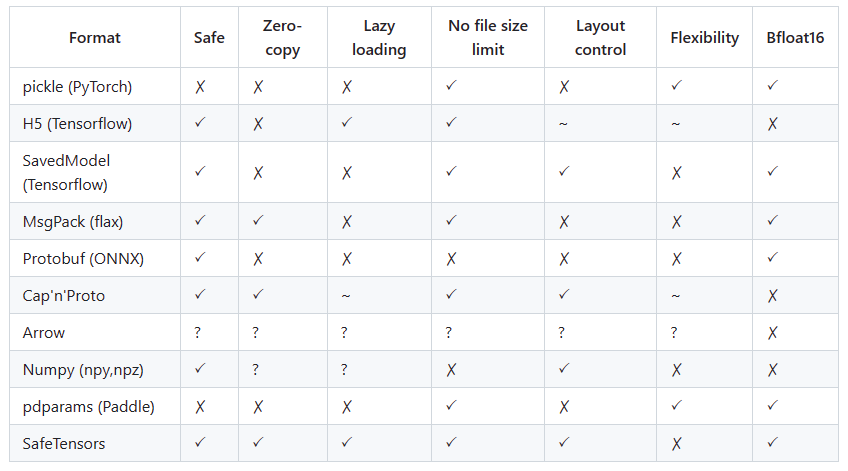
Task: Click the Safe checkmark for SafeTensors
Action: coord(200,442)
